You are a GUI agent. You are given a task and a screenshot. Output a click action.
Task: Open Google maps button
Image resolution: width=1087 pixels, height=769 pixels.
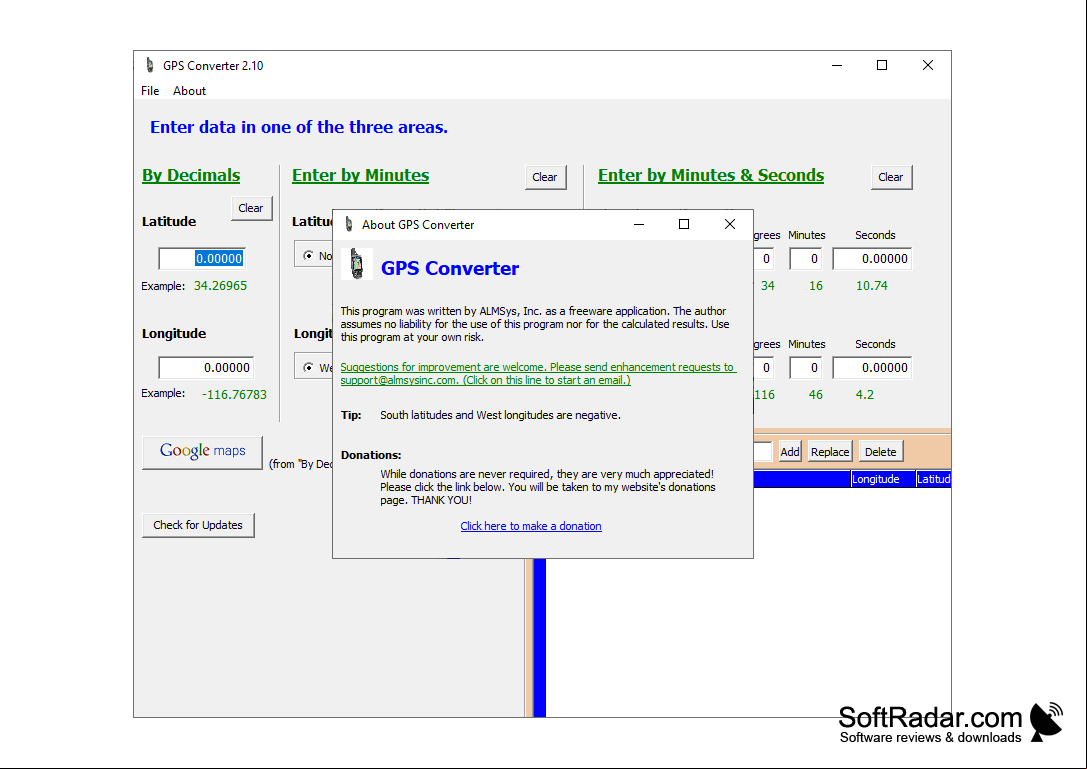point(202,452)
